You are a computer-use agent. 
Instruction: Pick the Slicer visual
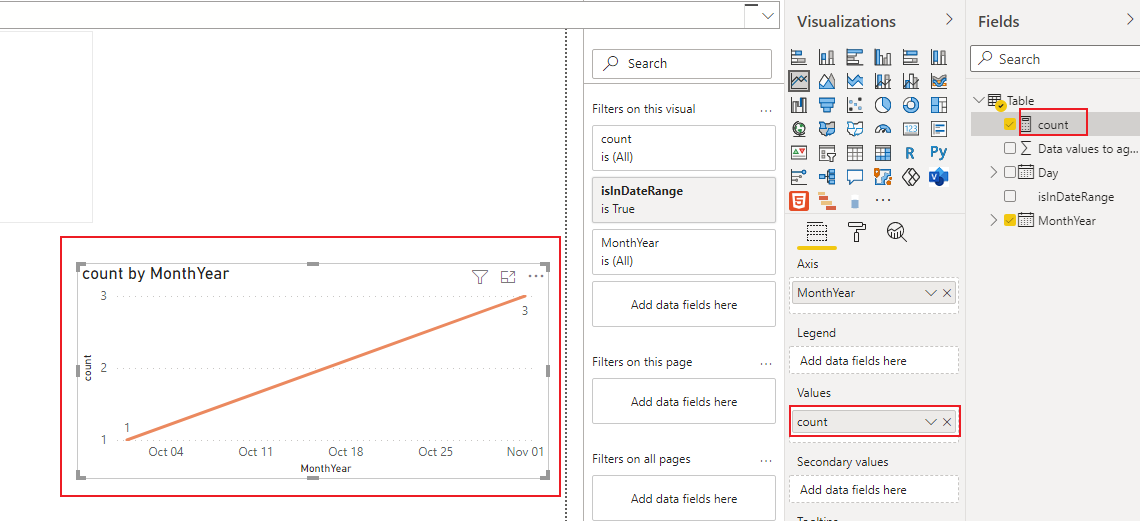coord(827,153)
